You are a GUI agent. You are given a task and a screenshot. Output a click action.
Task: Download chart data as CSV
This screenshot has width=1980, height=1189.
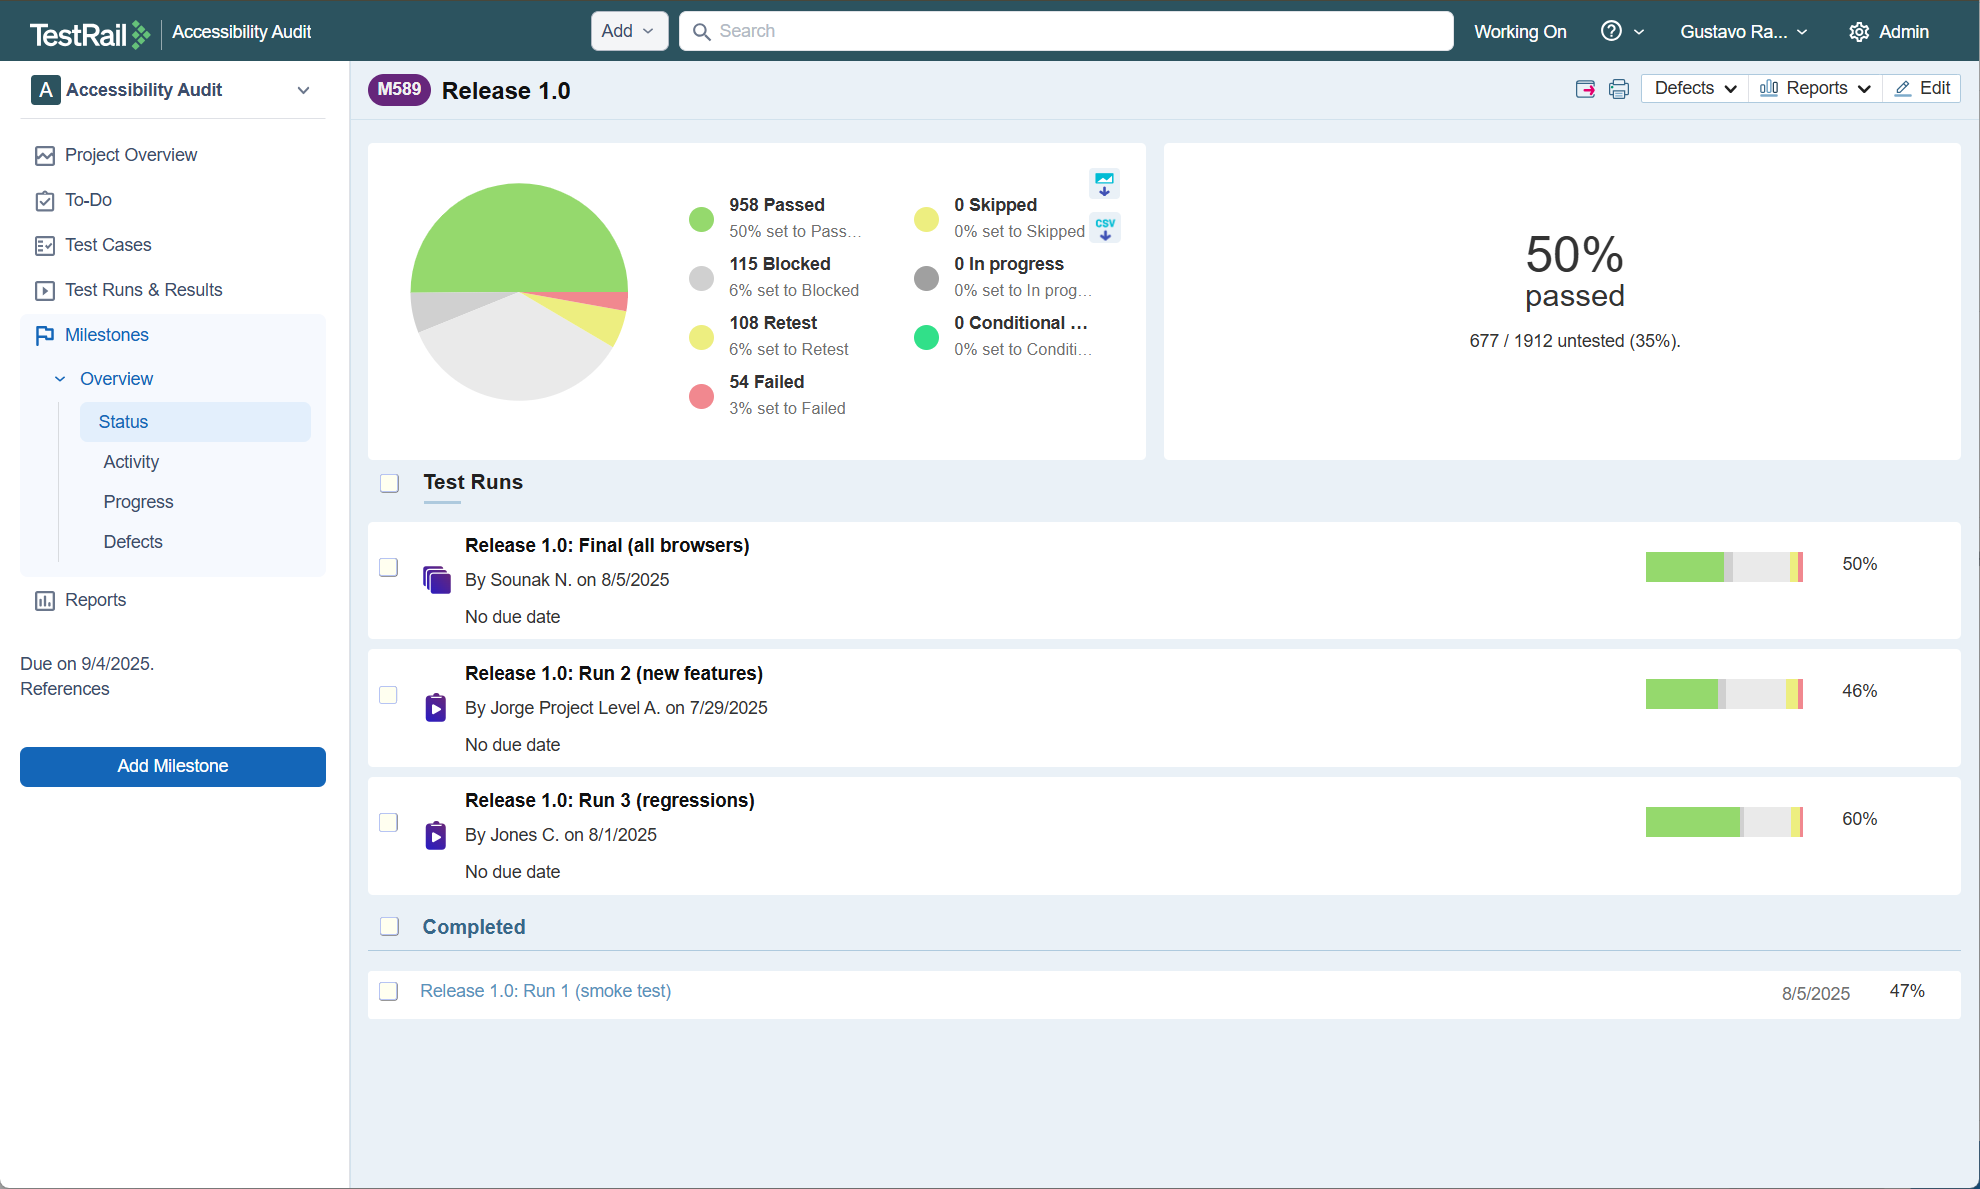(x=1104, y=228)
